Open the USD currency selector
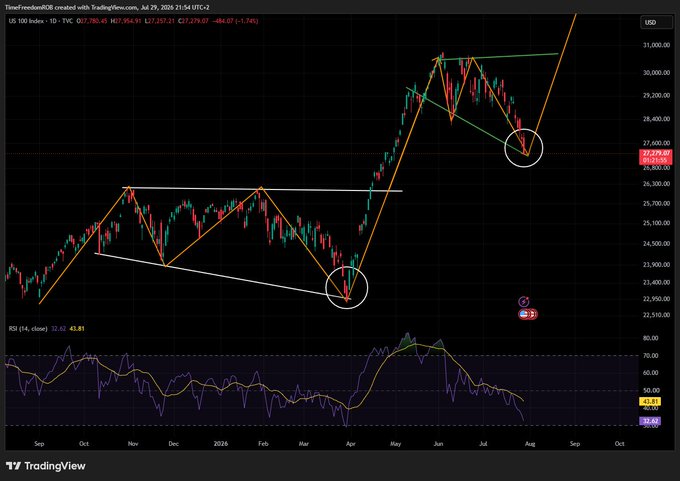The width and height of the screenshot is (680, 481). pyautogui.click(x=656, y=22)
